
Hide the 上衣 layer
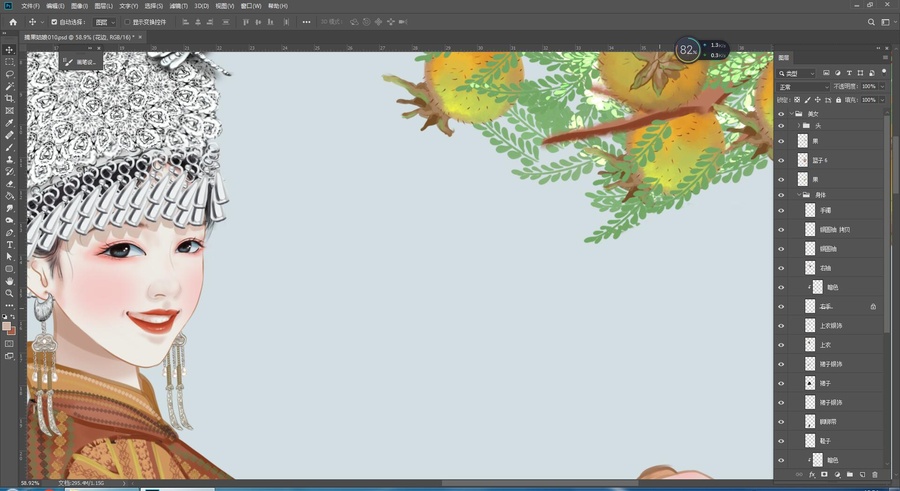click(781, 345)
